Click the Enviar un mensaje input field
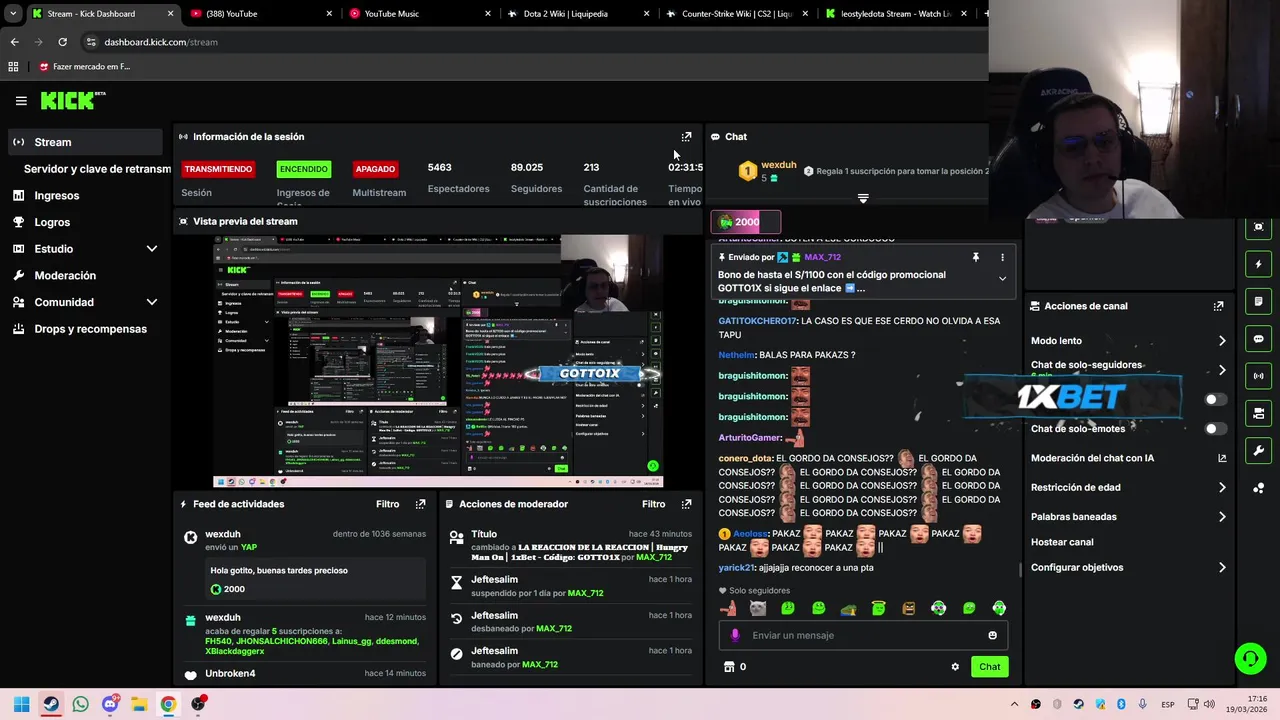The width and height of the screenshot is (1280, 720). pos(863,635)
